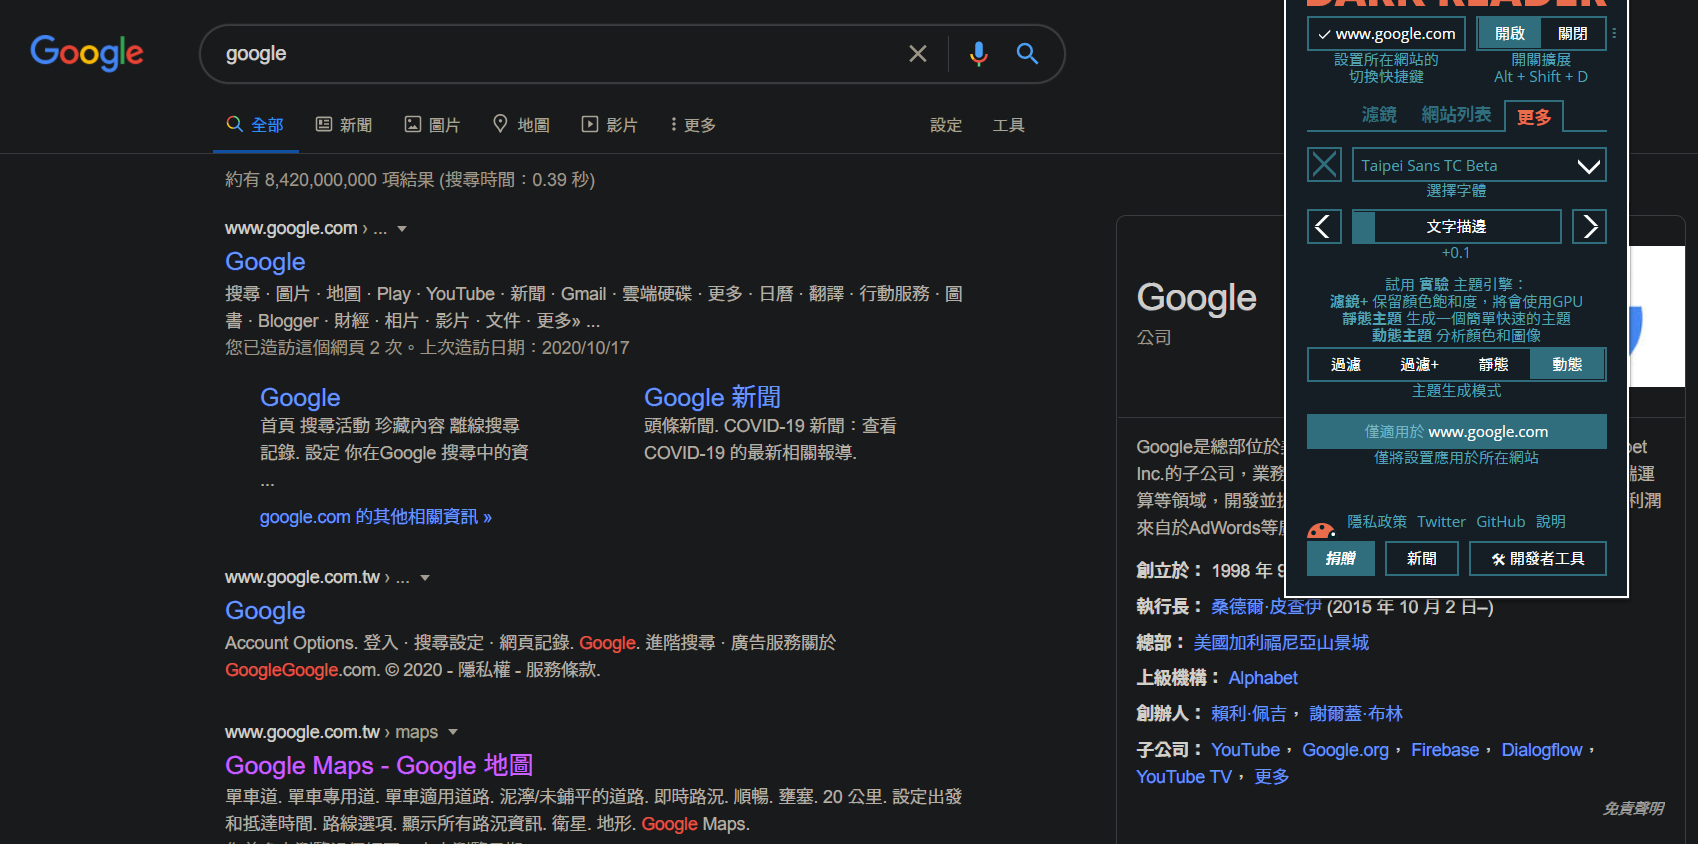1698x844 pixels.
Task: Select the 動態 theme engine mode
Action: click(1567, 365)
